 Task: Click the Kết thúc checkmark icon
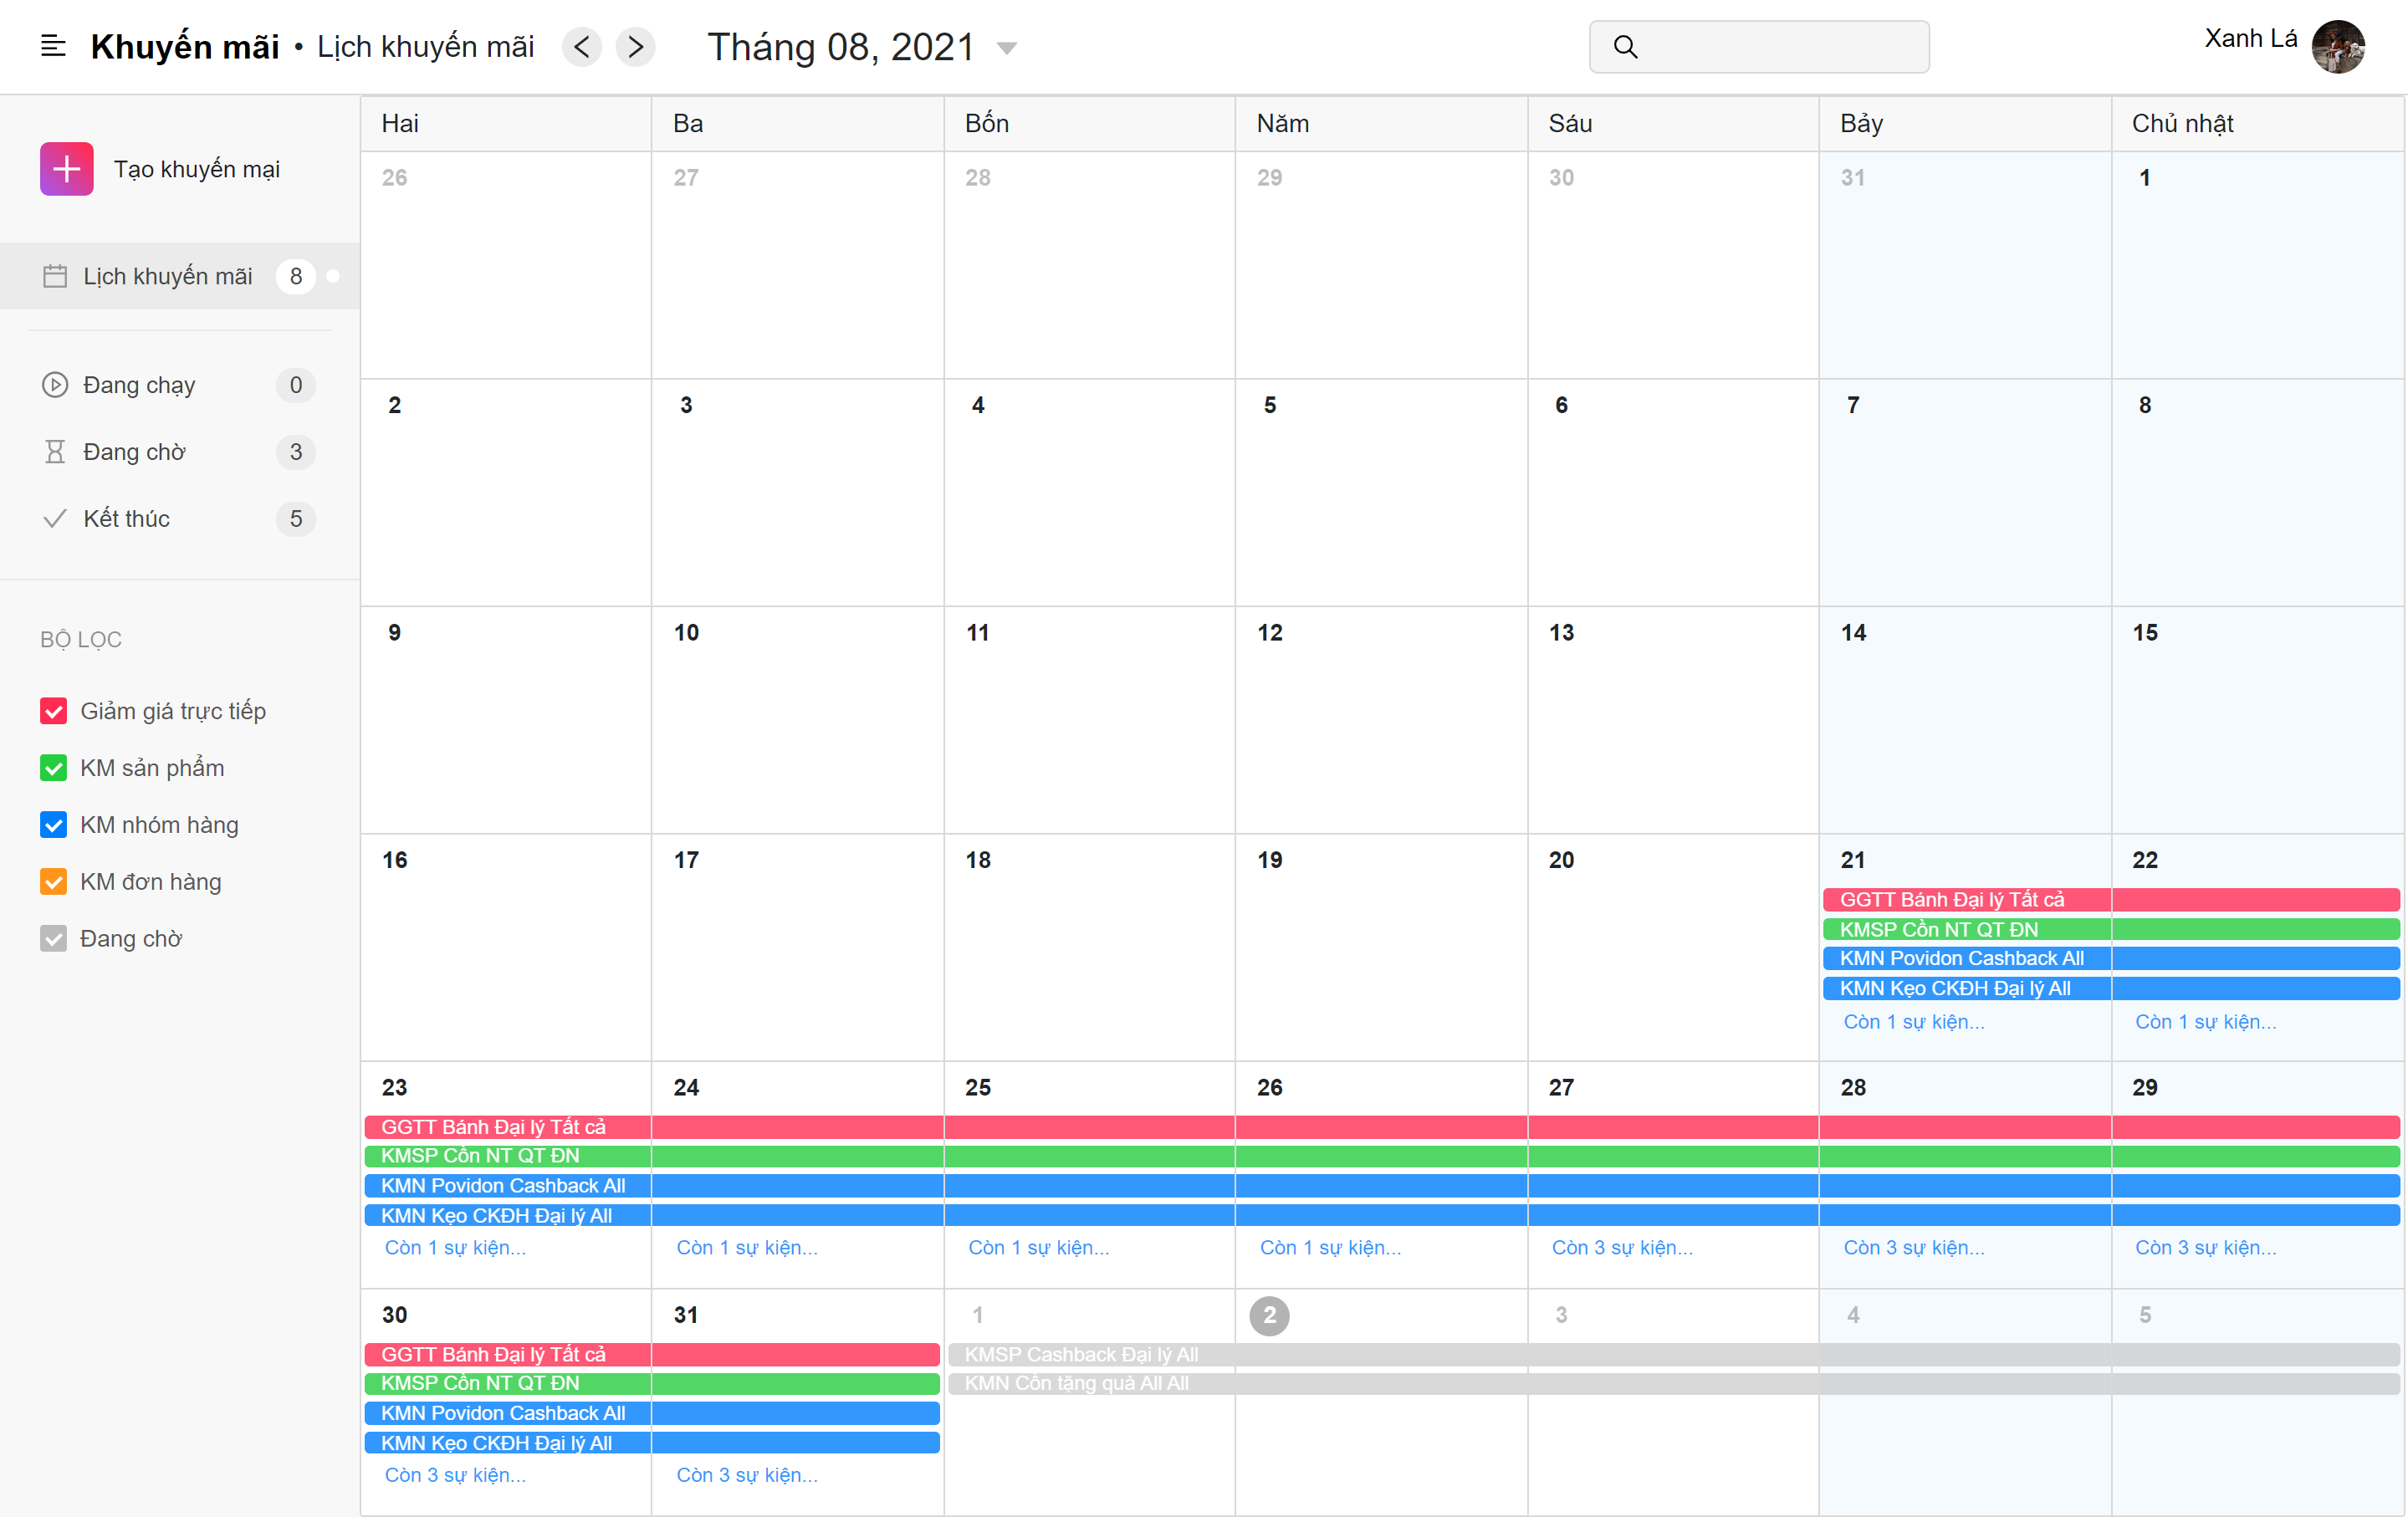pos(54,518)
